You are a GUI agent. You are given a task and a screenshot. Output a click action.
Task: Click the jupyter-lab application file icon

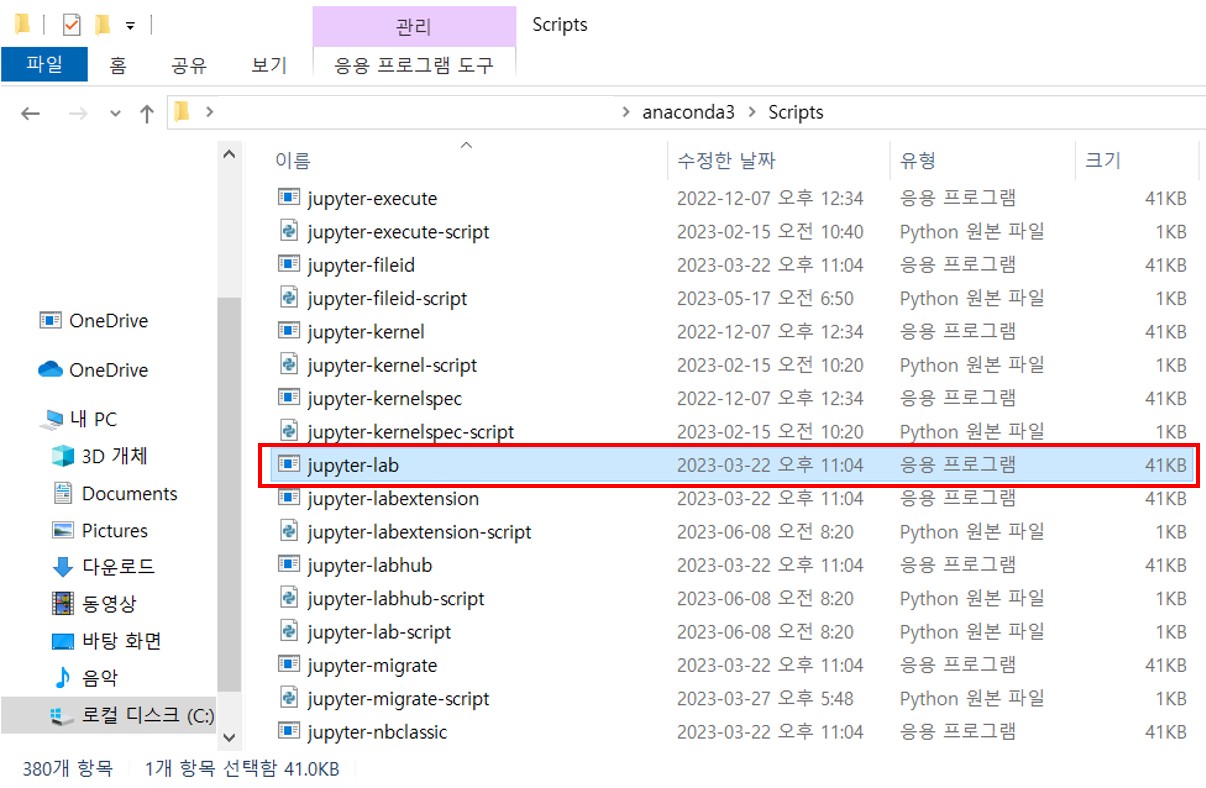coord(289,465)
